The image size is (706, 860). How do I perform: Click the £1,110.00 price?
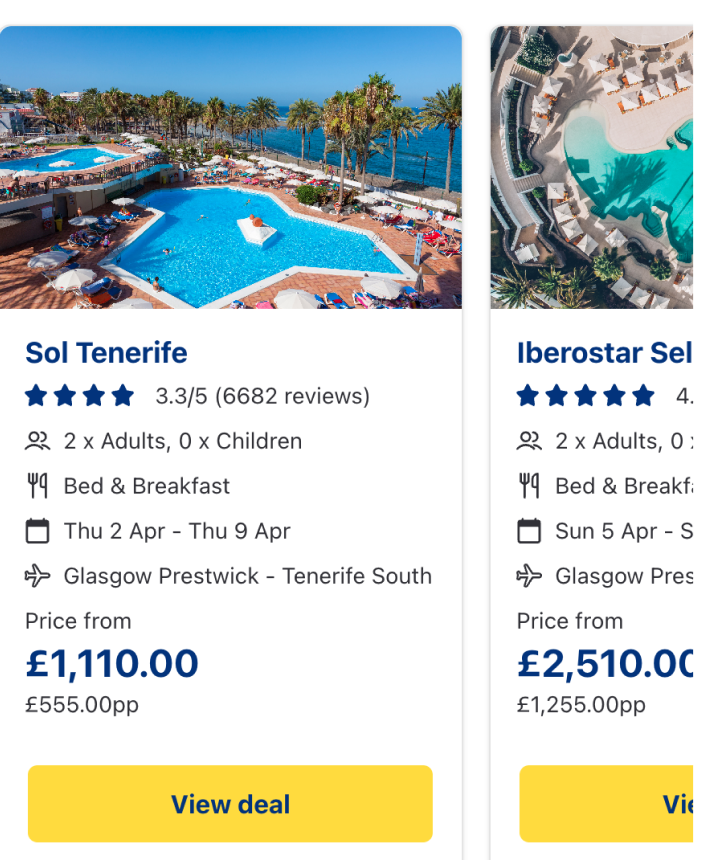(x=112, y=663)
